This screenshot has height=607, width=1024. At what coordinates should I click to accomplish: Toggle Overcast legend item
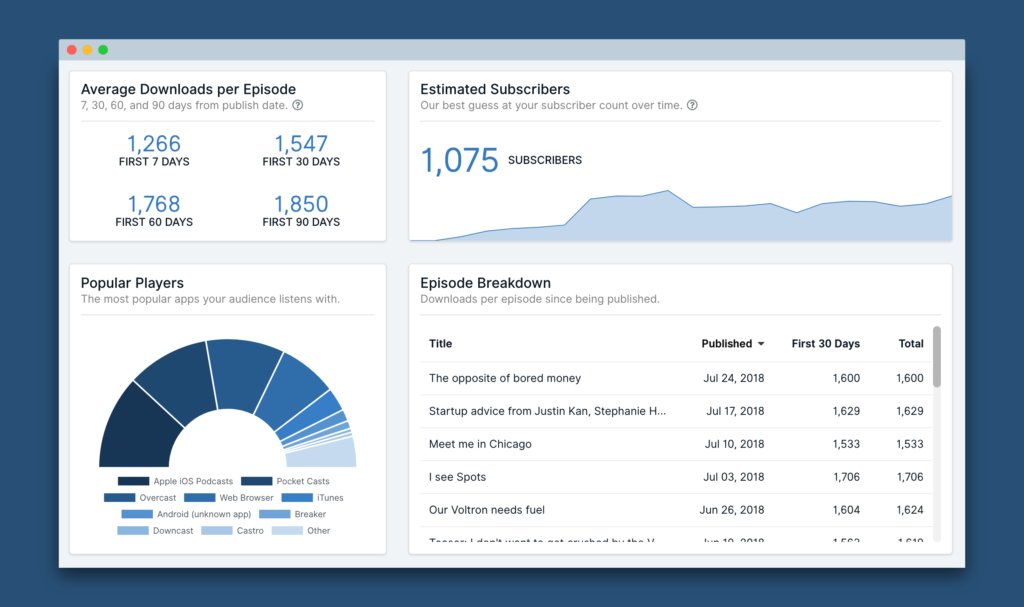coord(140,498)
